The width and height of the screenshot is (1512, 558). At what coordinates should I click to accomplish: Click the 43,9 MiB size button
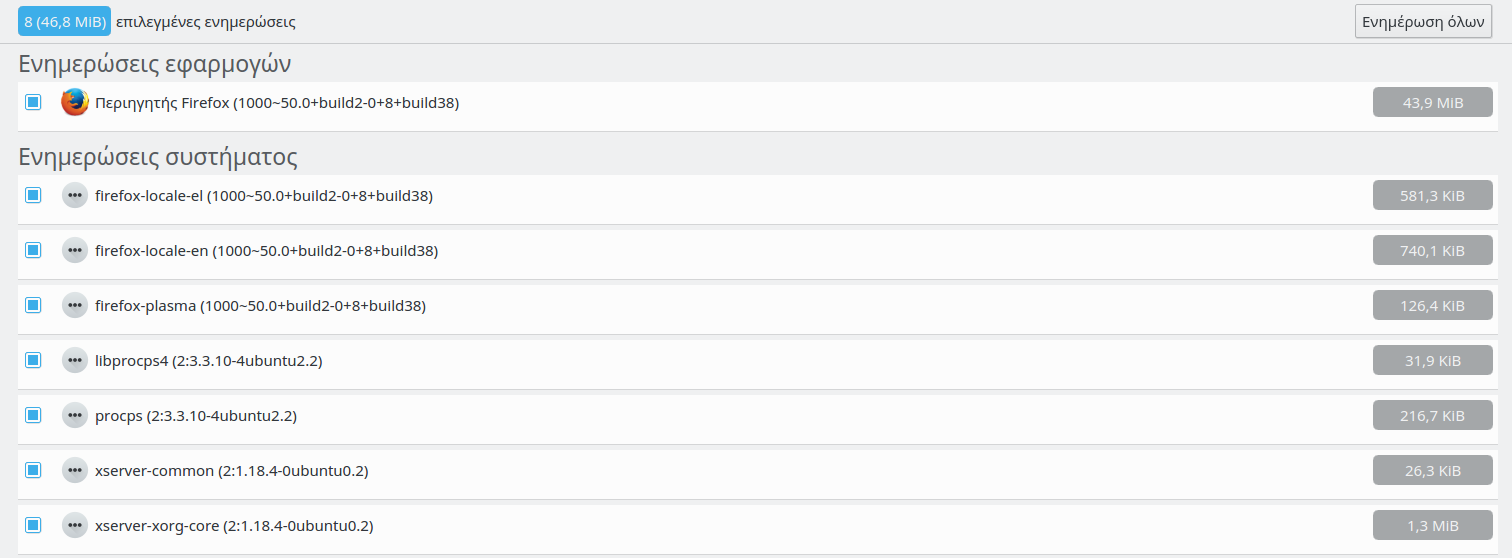1432,102
